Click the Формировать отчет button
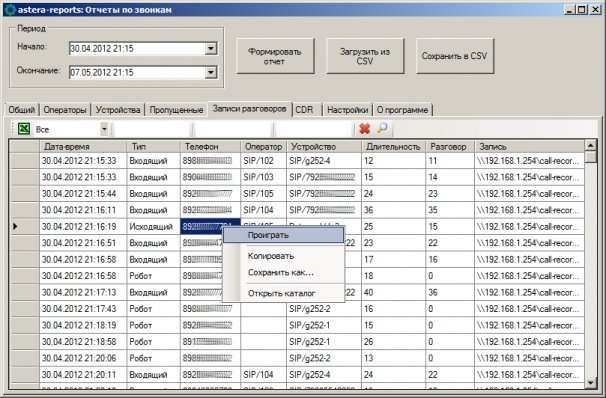 (275, 56)
